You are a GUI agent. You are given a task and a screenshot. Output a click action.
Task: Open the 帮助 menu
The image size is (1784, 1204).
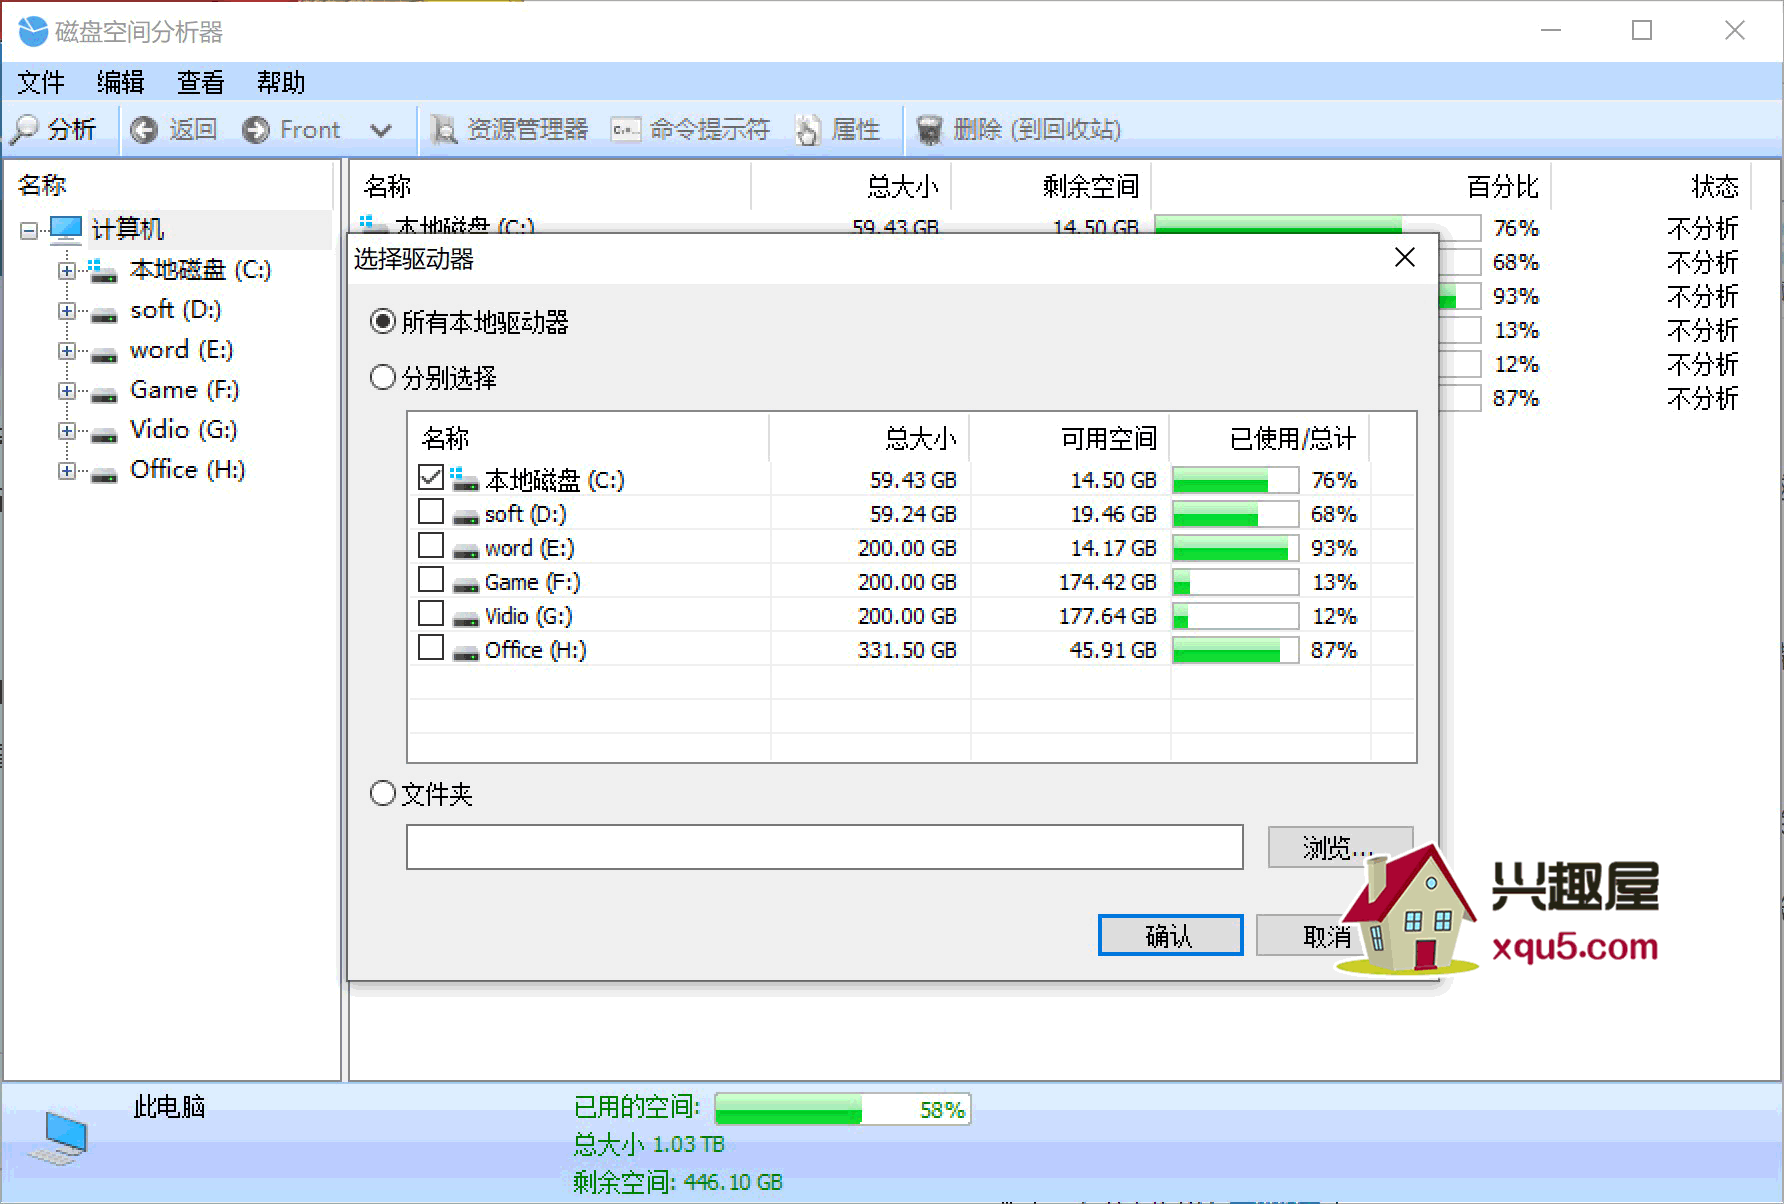point(281,82)
